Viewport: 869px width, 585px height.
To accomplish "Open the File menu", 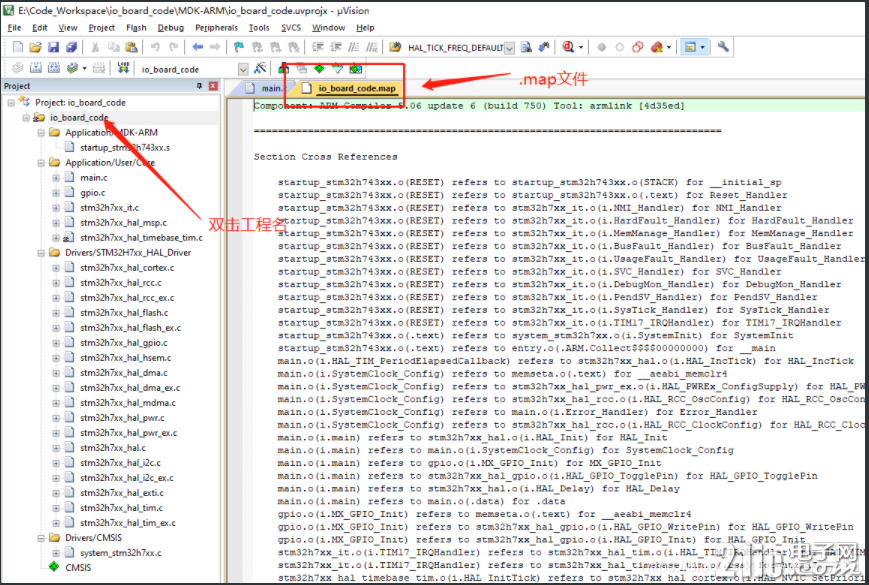I will [14, 28].
